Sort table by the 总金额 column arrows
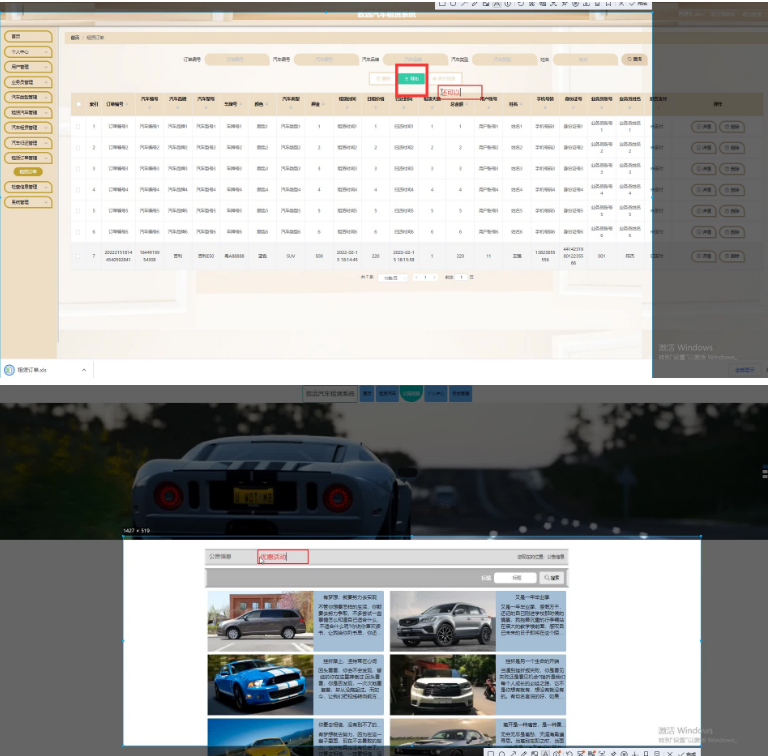Screen dimensions: 768x756 pyautogui.click(x=468, y=104)
